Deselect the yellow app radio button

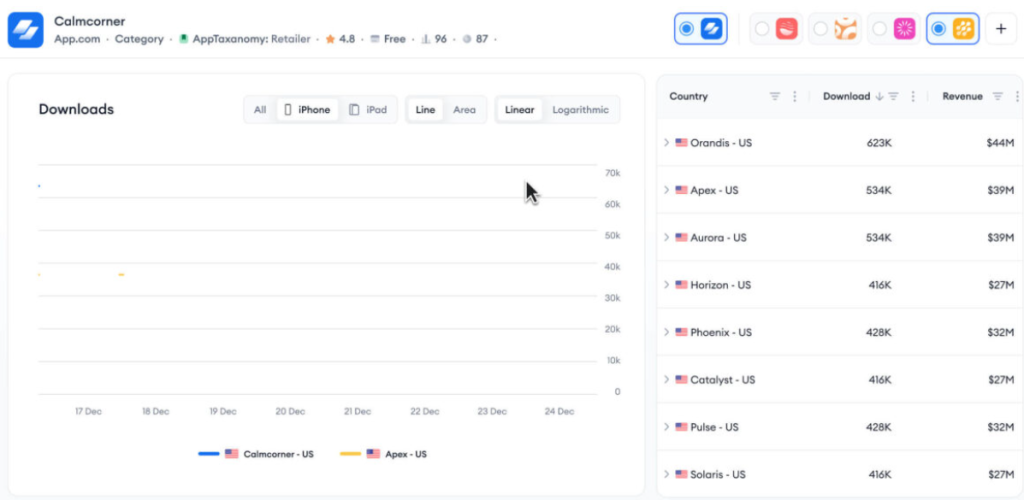coord(938,29)
